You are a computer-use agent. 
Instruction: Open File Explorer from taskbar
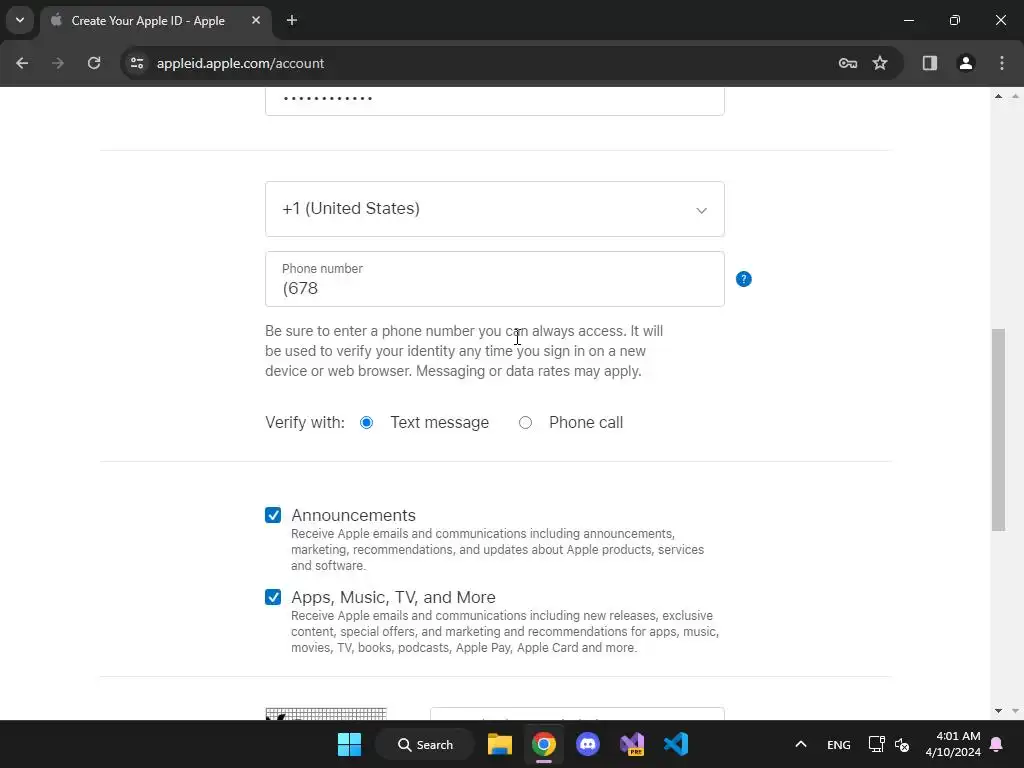[500, 744]
